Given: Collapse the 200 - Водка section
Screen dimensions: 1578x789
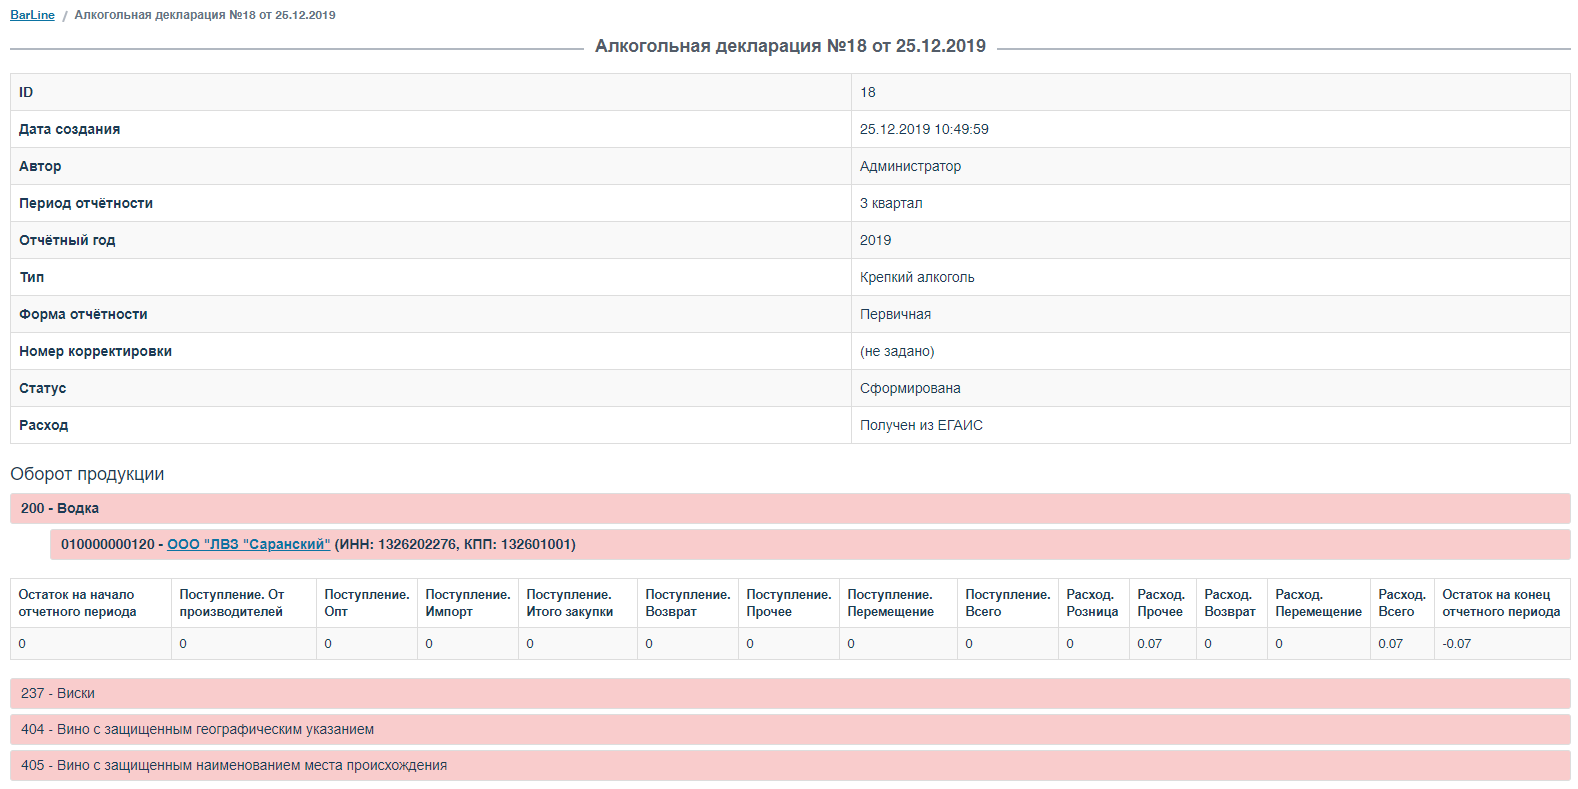Looking at the screenshot, I should coord(790,508).
